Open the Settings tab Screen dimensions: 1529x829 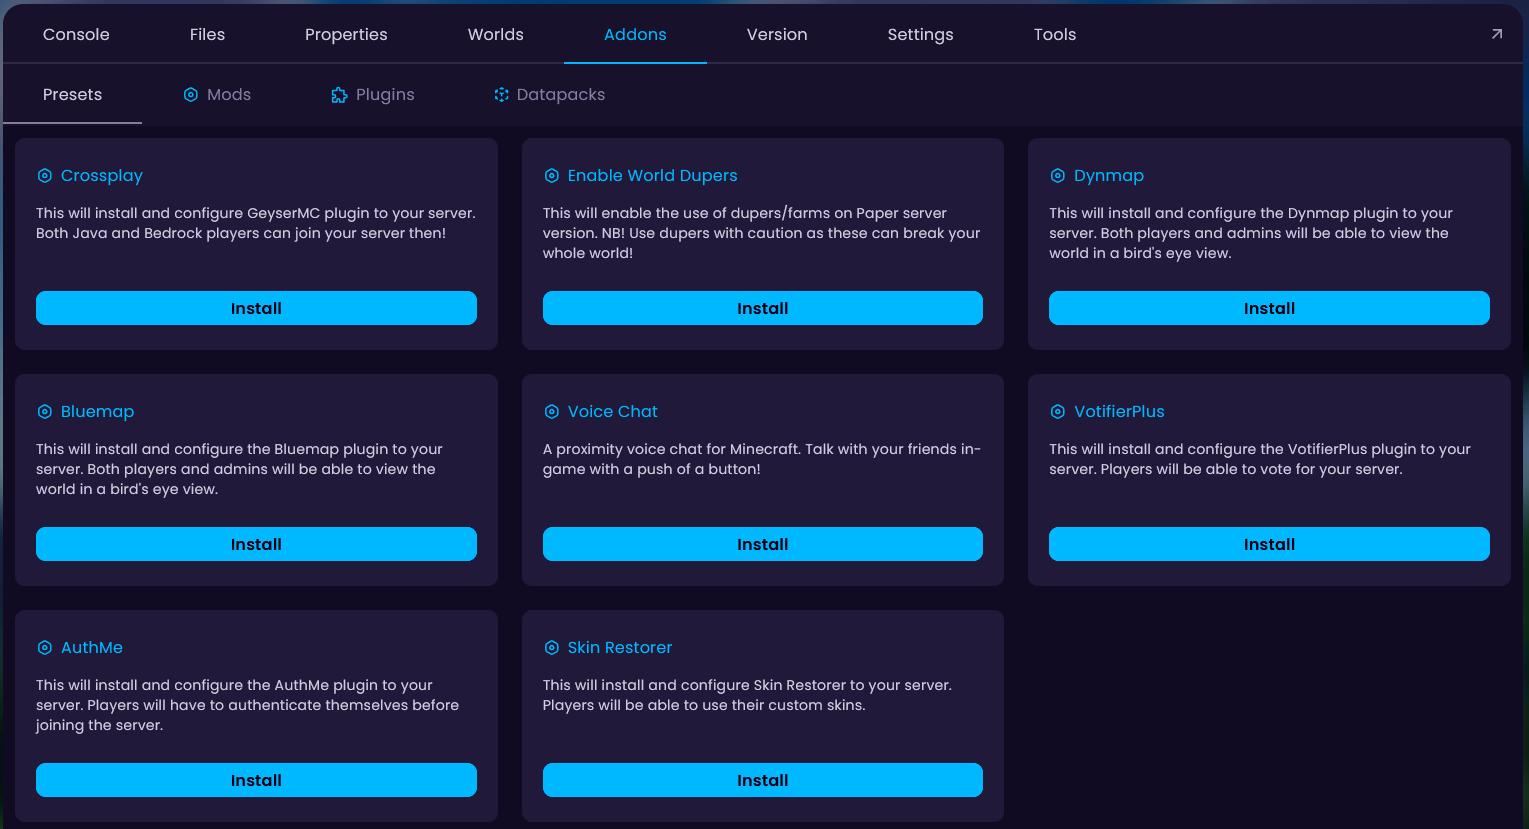coord(921,34)
